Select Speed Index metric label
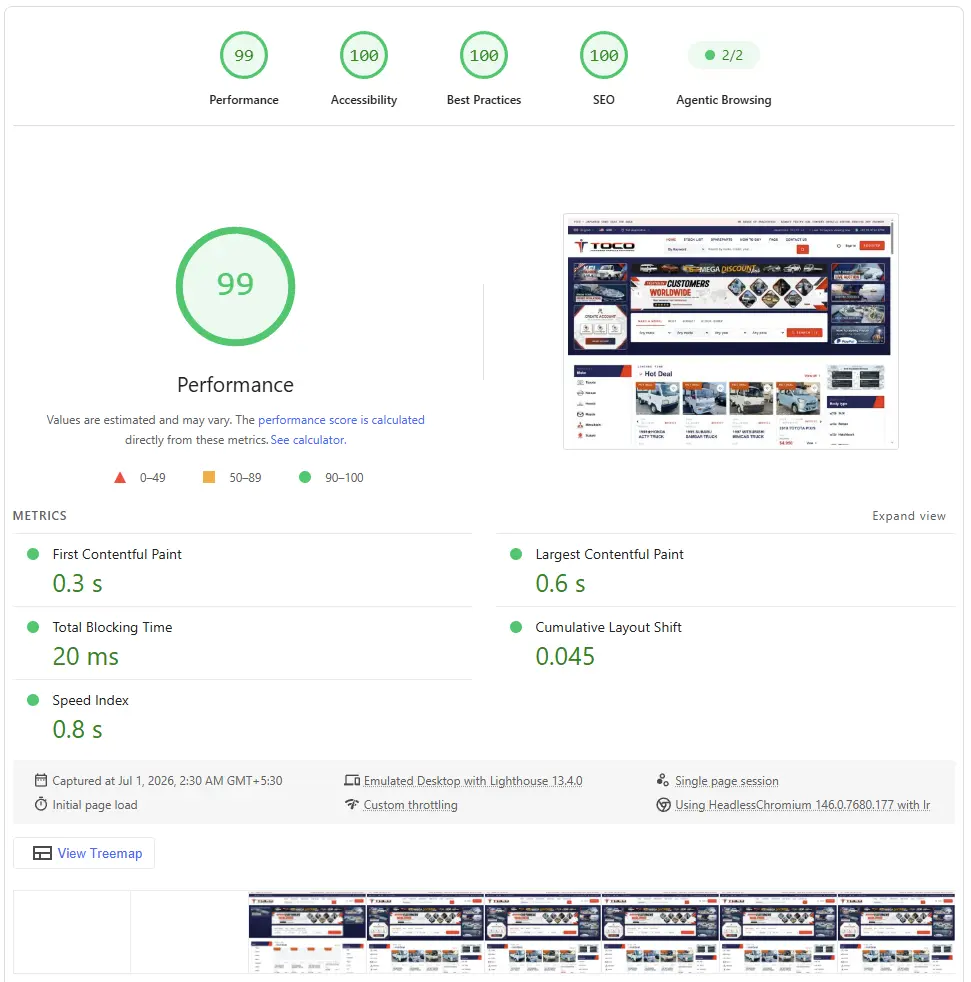The height and width of the screenshot is (982, 971). pos(90,700)
